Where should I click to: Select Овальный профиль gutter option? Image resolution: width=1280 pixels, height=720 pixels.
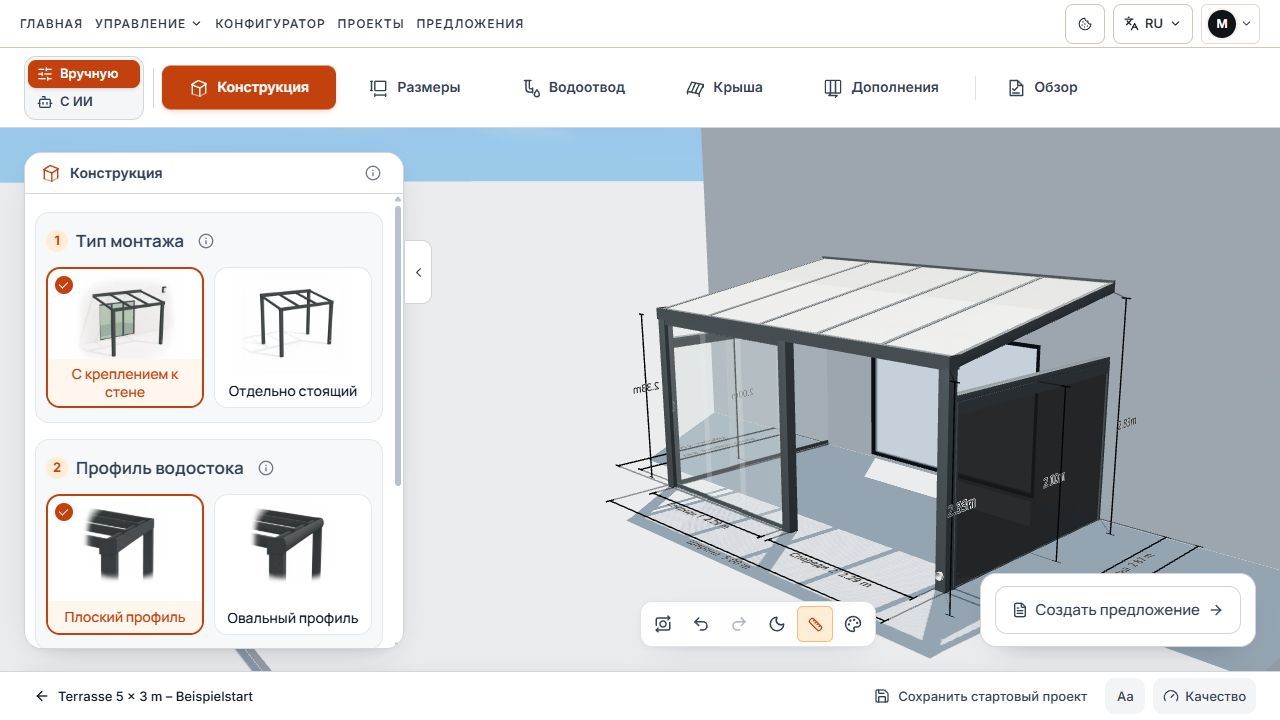(293, 564)
